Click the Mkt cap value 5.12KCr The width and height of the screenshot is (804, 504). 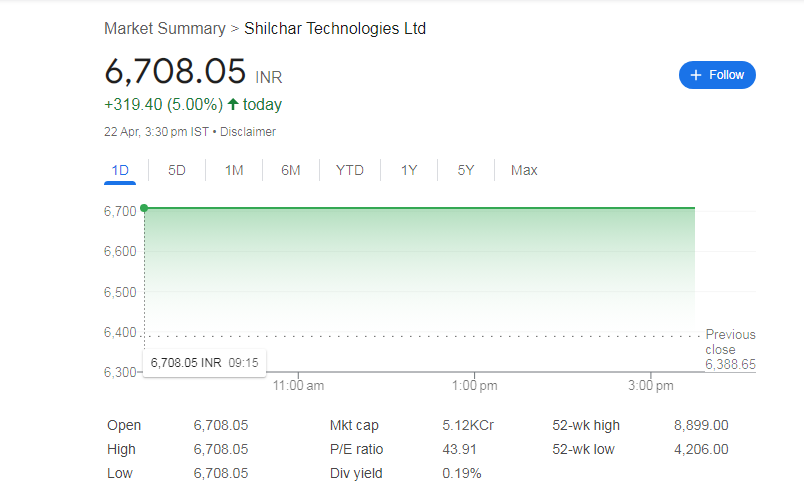[x=468, y=426]
